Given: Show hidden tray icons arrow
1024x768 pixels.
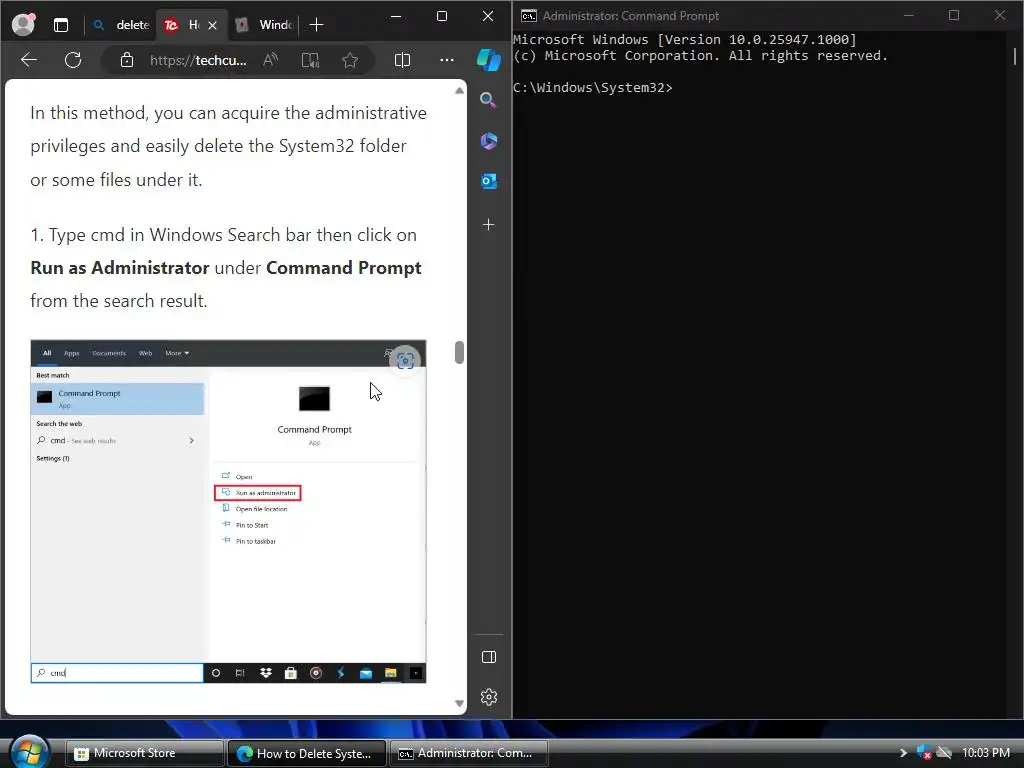Looking at the screenshot, I should click(x=903, y=753).
